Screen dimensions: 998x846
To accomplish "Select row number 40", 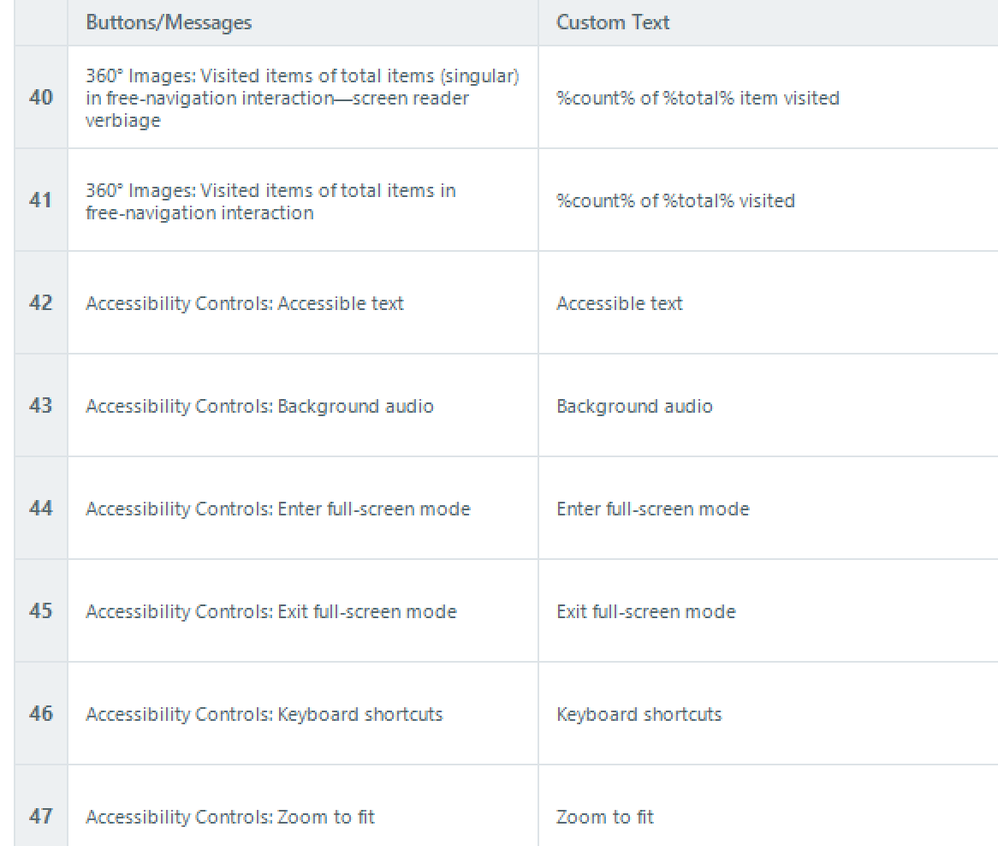I will click(41, 98).
